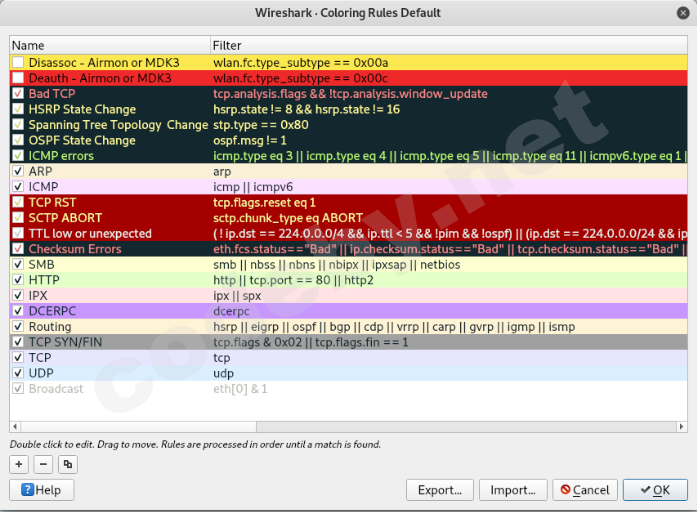
Task: Select the 'ICMP errors' rule name
Action: (x=61, y=156)
